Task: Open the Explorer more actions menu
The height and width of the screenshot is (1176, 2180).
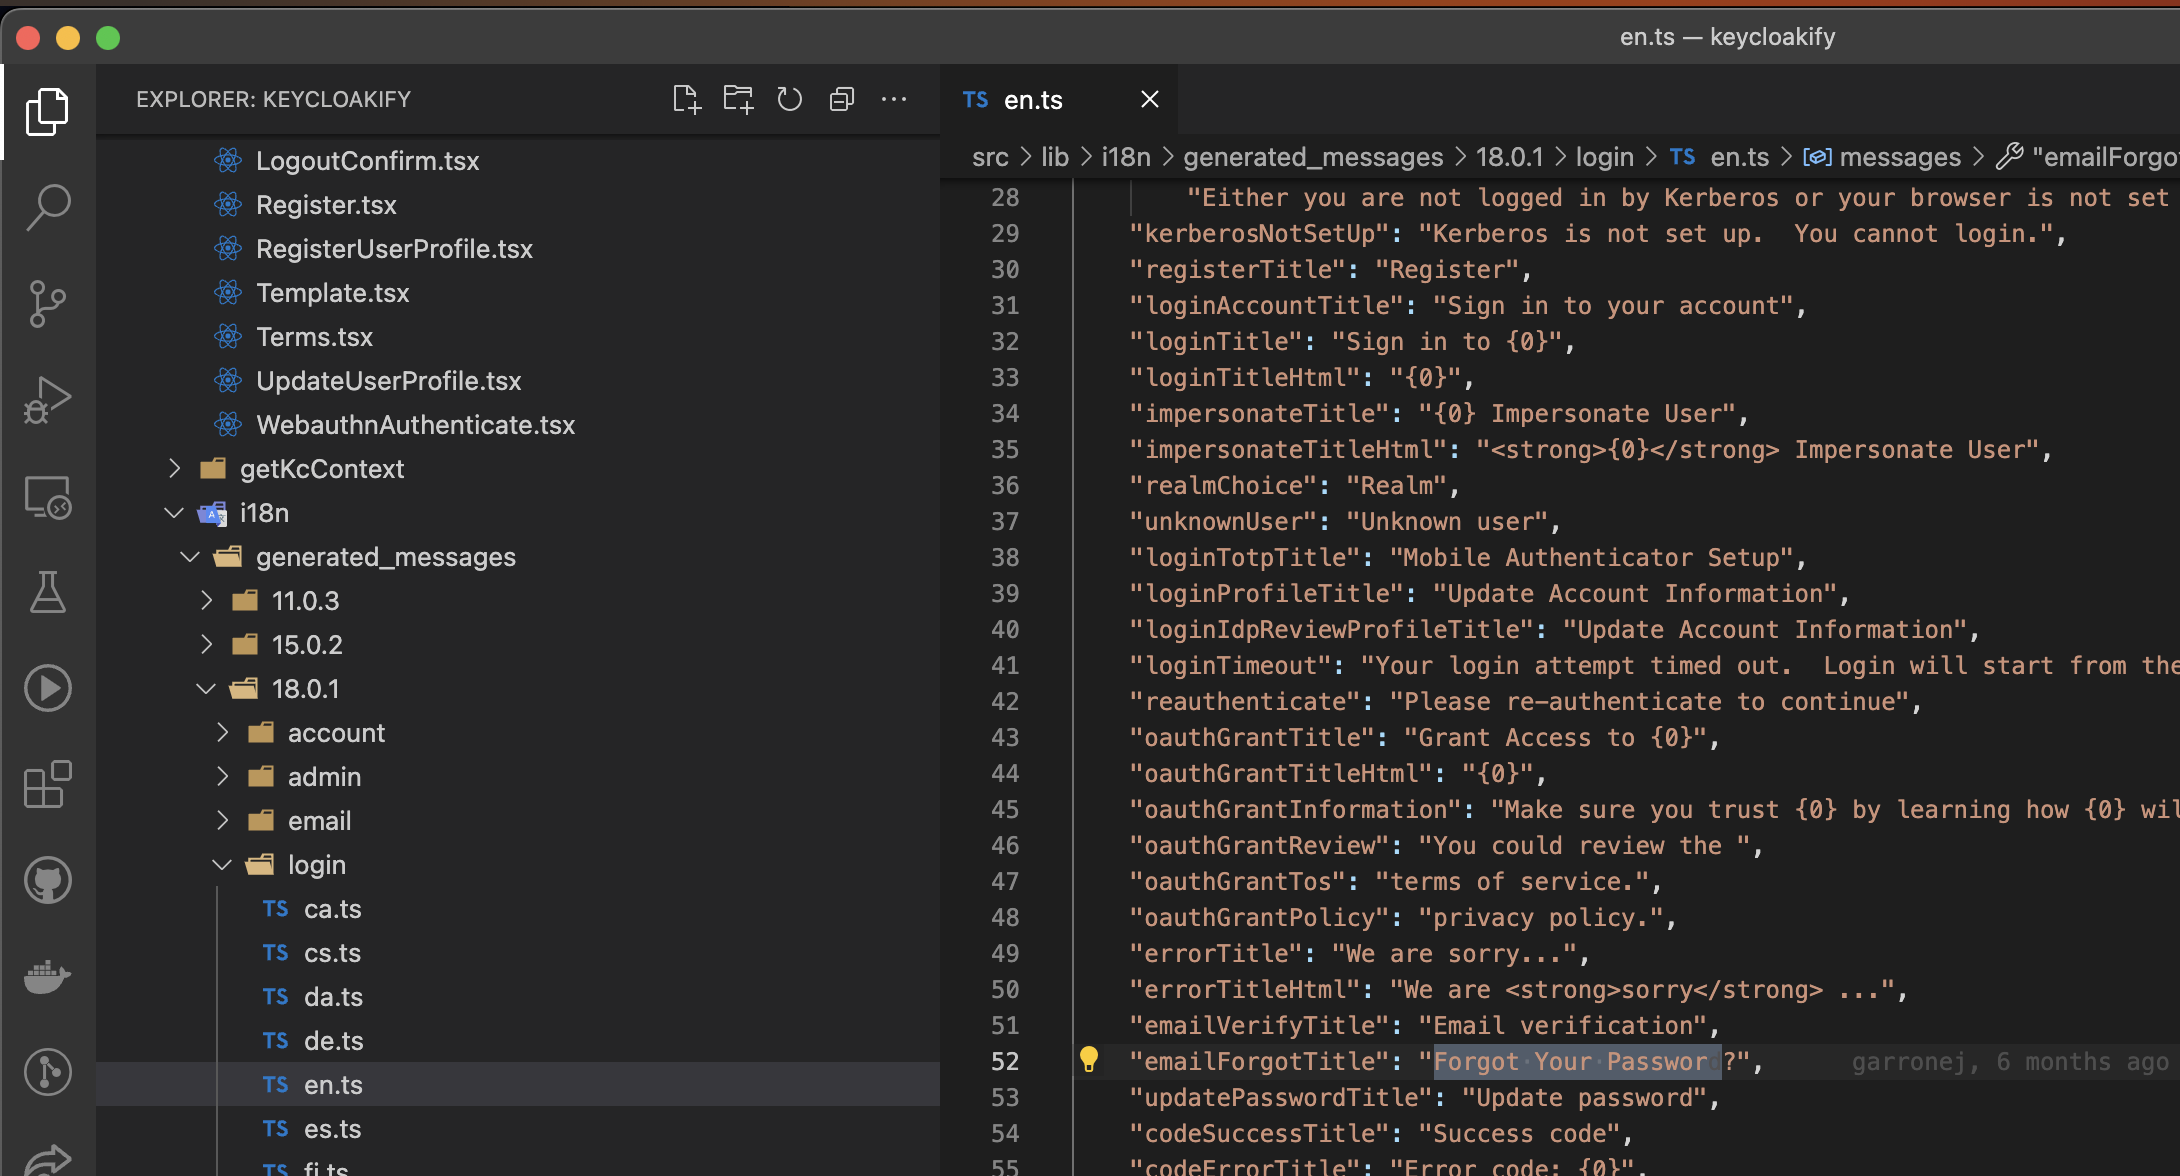Action: pos(894,99)
